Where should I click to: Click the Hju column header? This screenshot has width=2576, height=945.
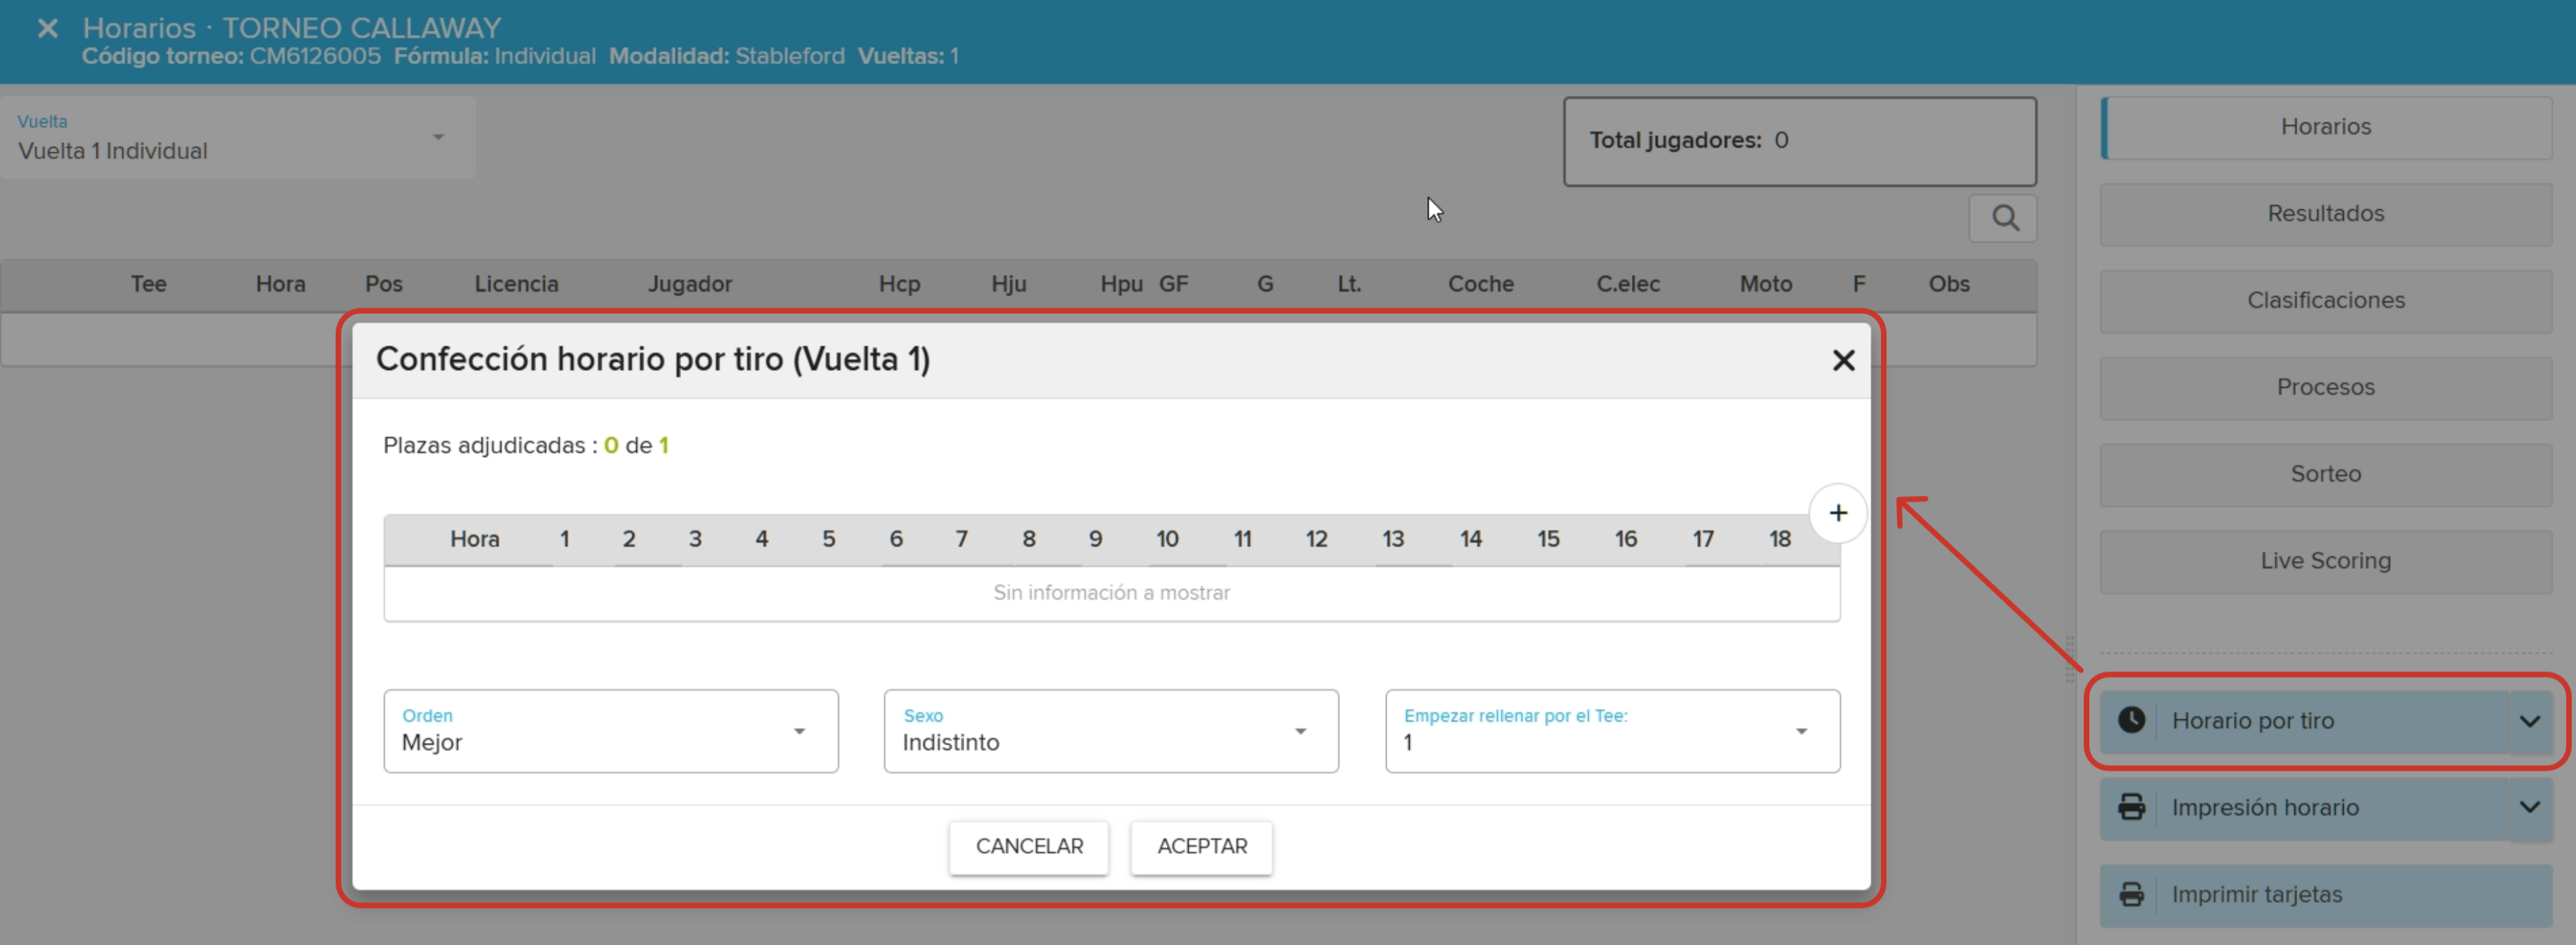(1009, 285)
